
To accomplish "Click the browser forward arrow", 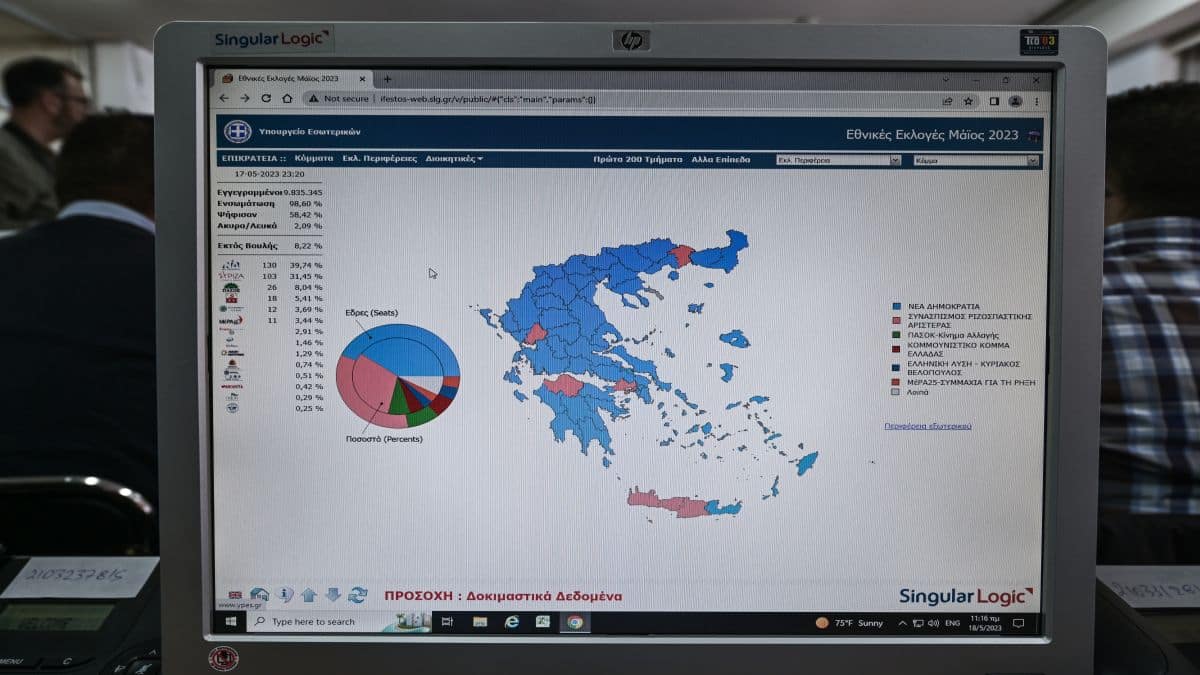I will (244, 98).
